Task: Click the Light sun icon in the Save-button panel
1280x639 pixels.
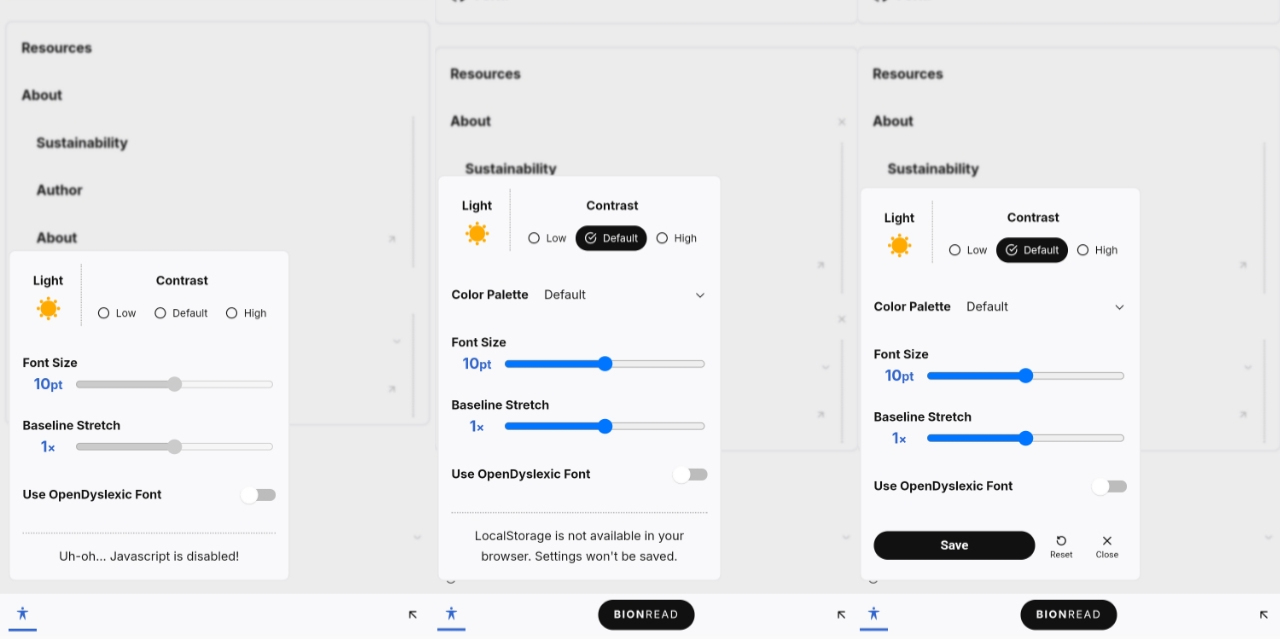Action: tap(899, 245)
